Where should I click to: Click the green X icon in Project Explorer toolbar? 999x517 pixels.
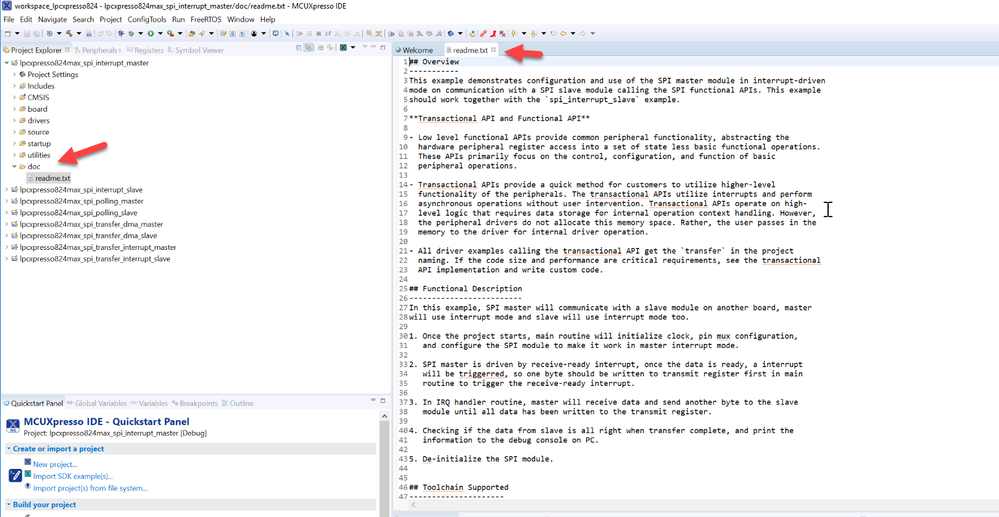tap(343, 48)
